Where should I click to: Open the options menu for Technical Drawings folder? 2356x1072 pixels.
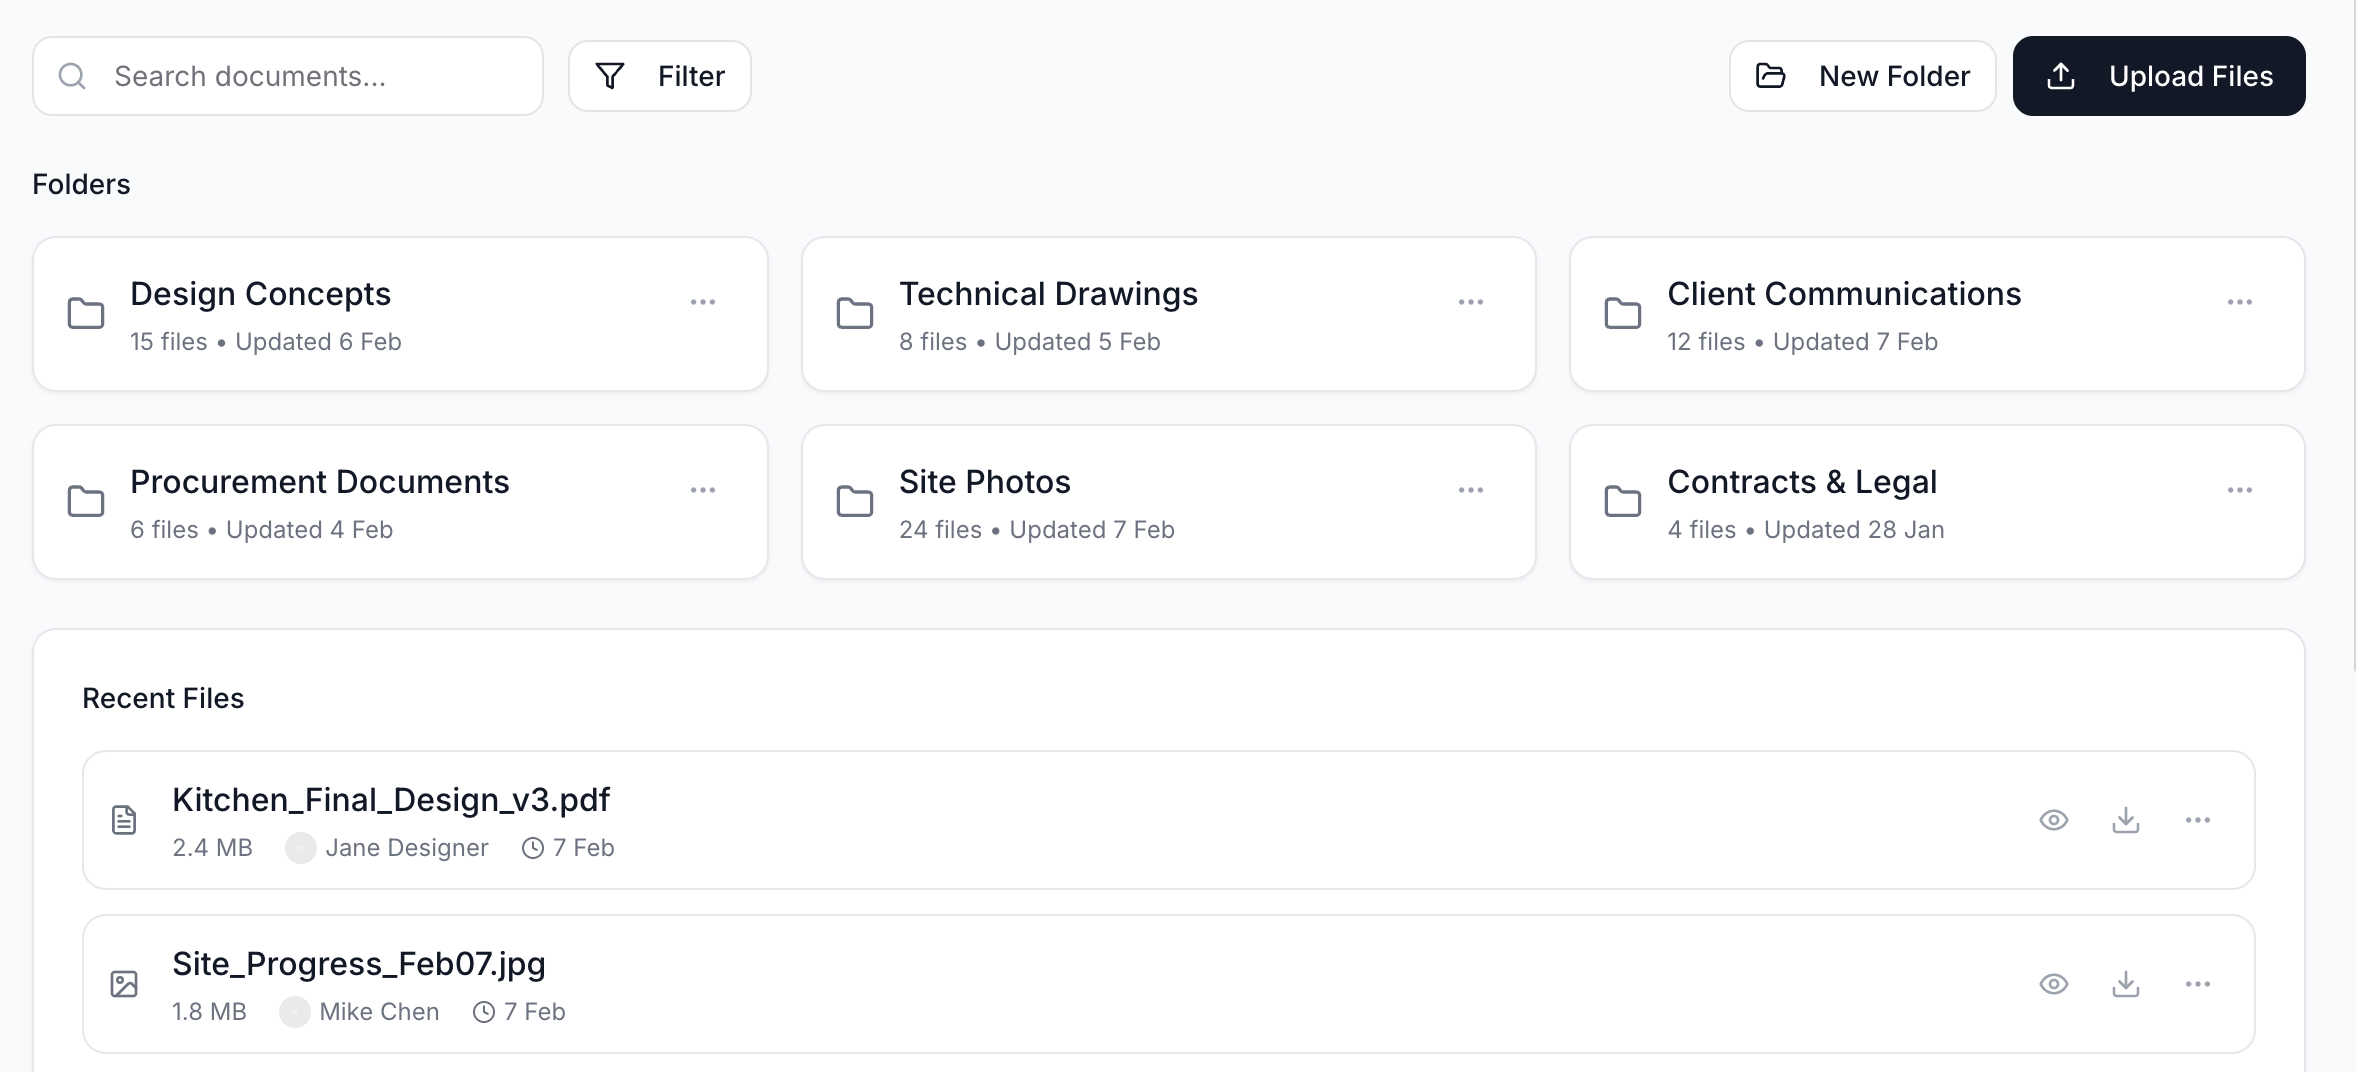click(1471, 301)
